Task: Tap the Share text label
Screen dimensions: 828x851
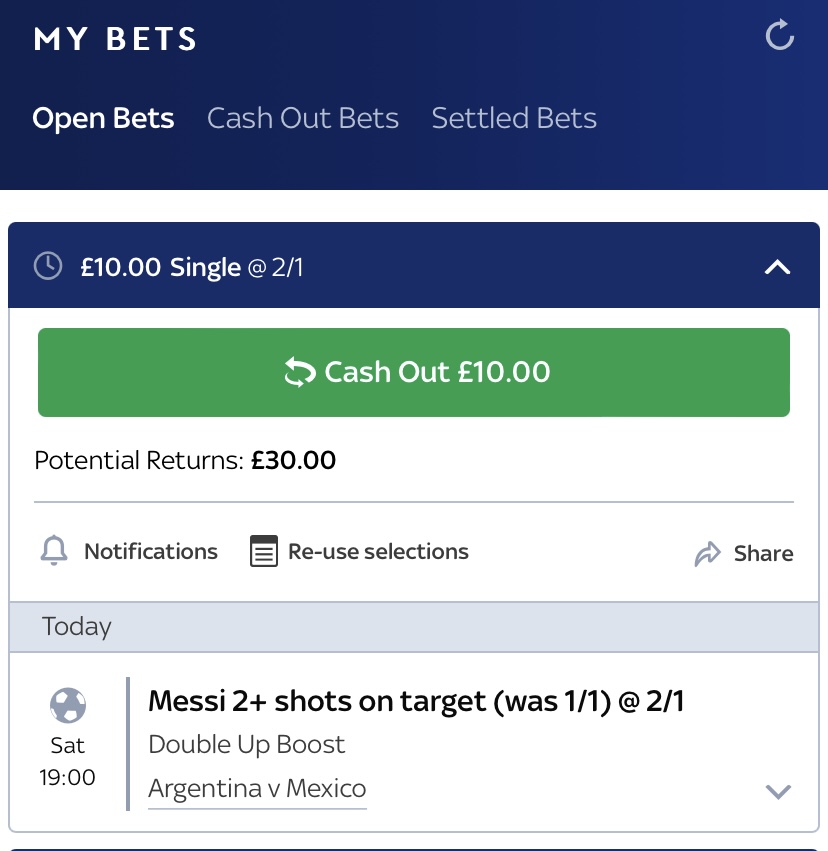Action: point(763,554)
